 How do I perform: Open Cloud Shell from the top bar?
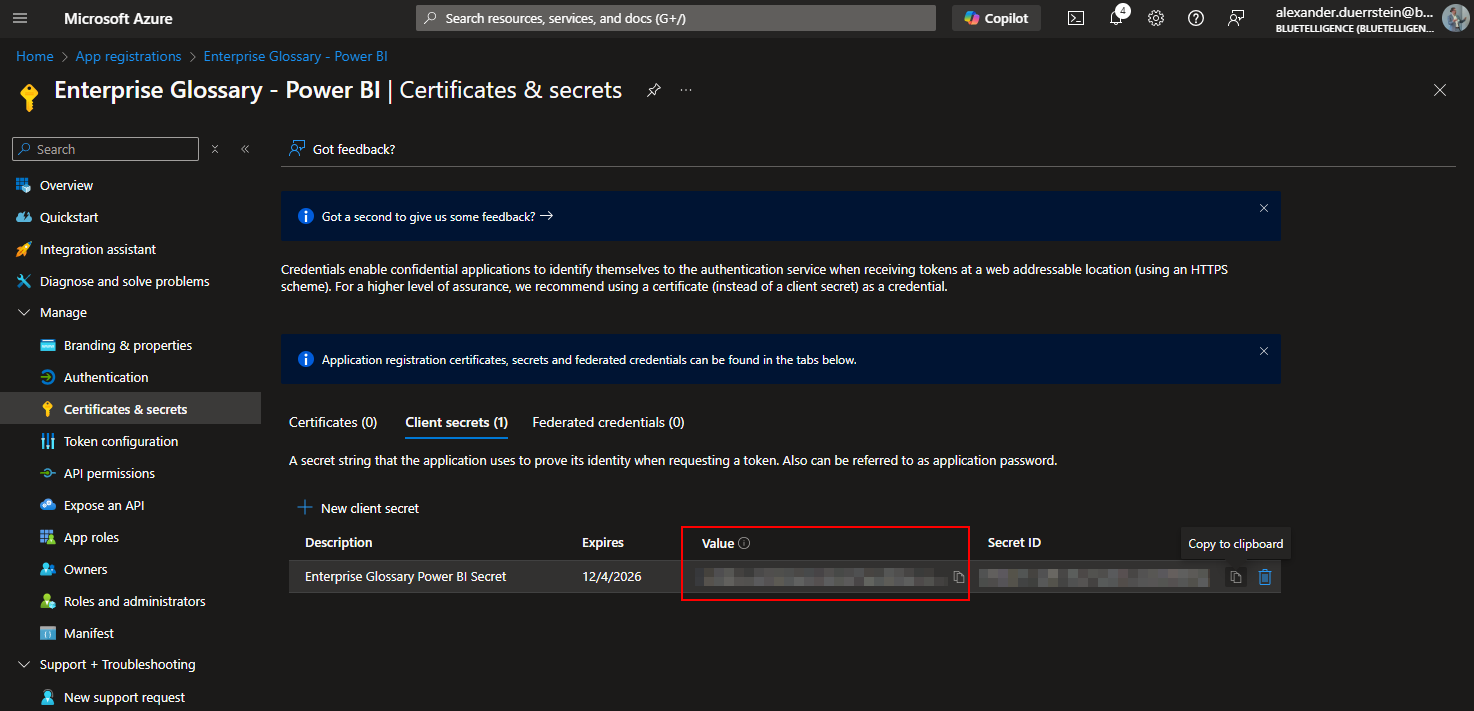tap(1076, 18)
